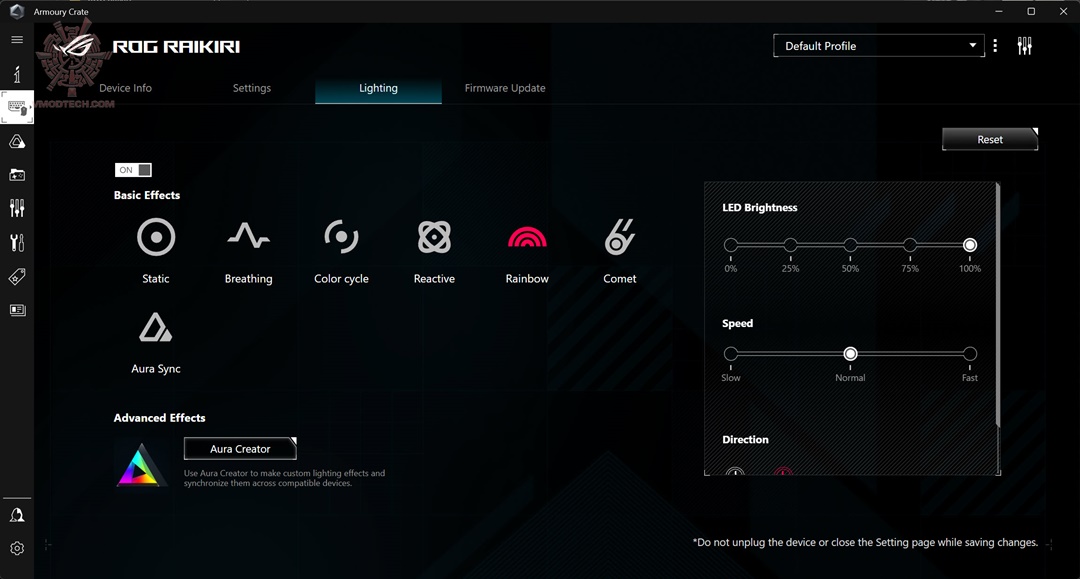Select the counterclockwise Direction option
The height and width of the screenshot is (579, 1080).
[783, 472]
